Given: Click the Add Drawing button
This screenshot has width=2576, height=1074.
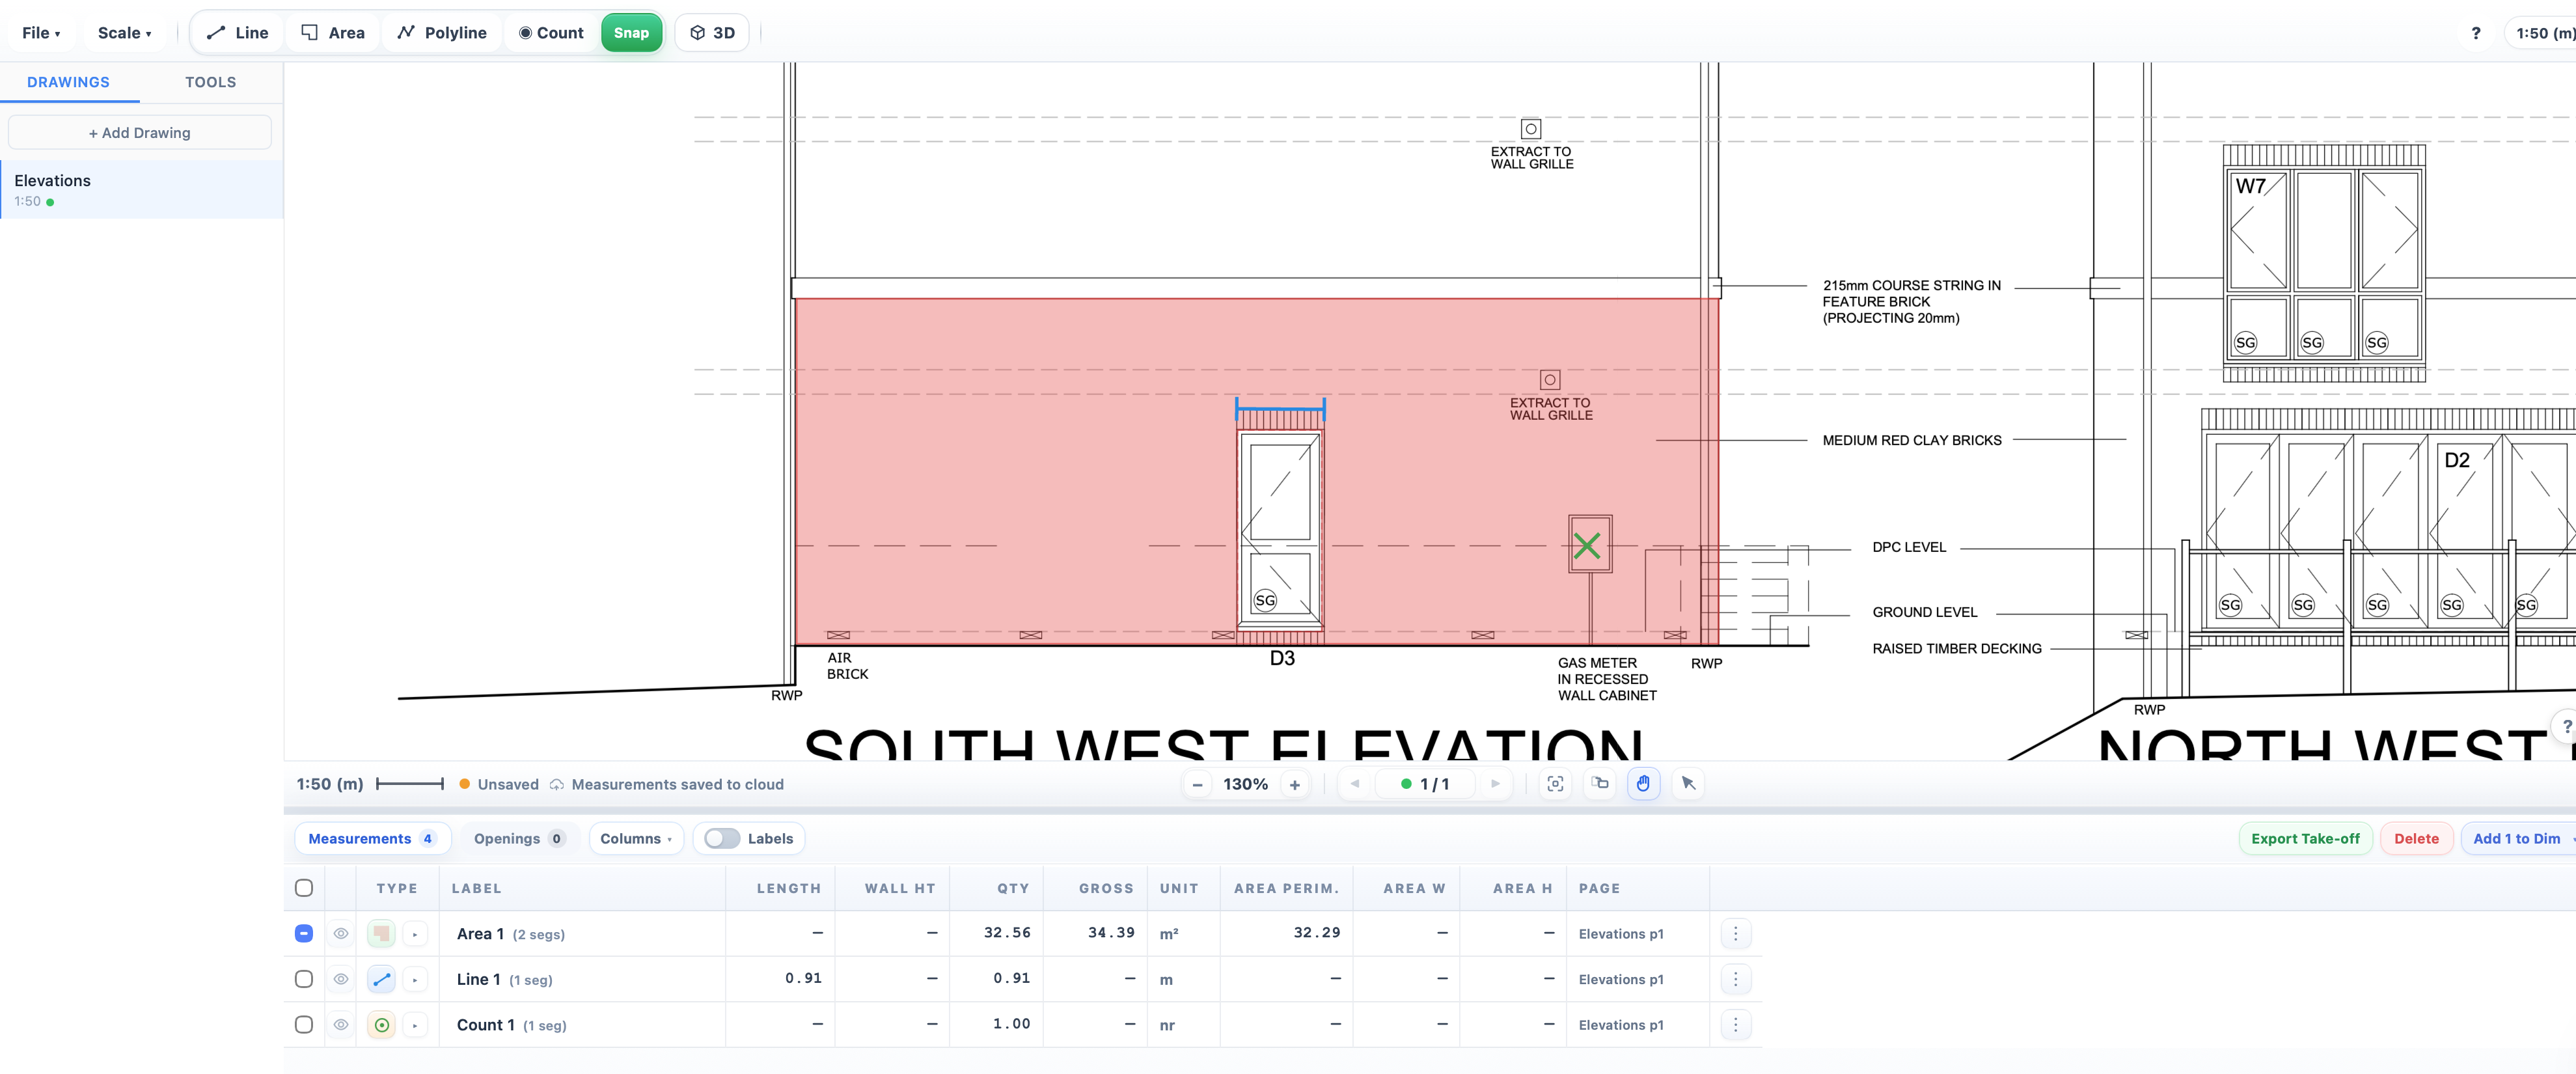Looking at the screenshot, I should pos(139,132).
